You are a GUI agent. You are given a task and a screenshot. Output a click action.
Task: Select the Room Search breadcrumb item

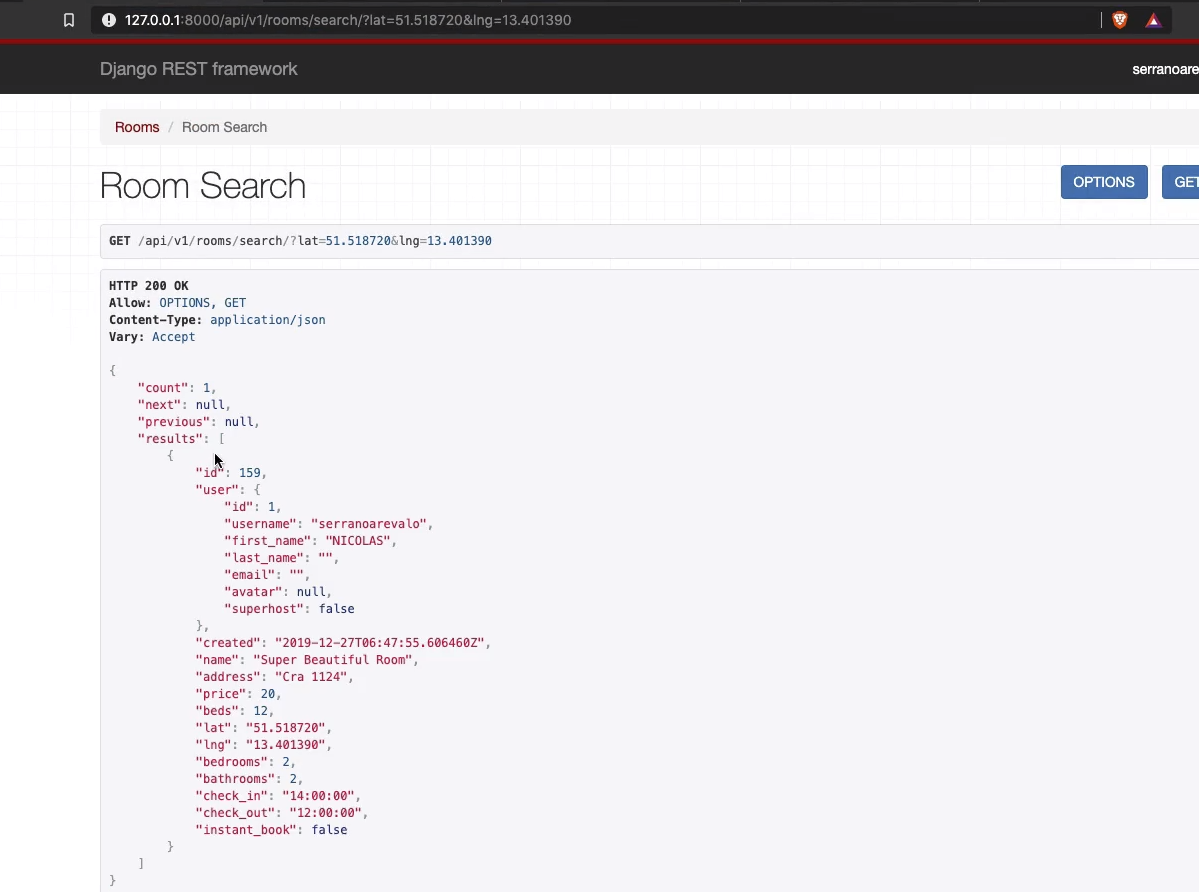coord(224,127)
